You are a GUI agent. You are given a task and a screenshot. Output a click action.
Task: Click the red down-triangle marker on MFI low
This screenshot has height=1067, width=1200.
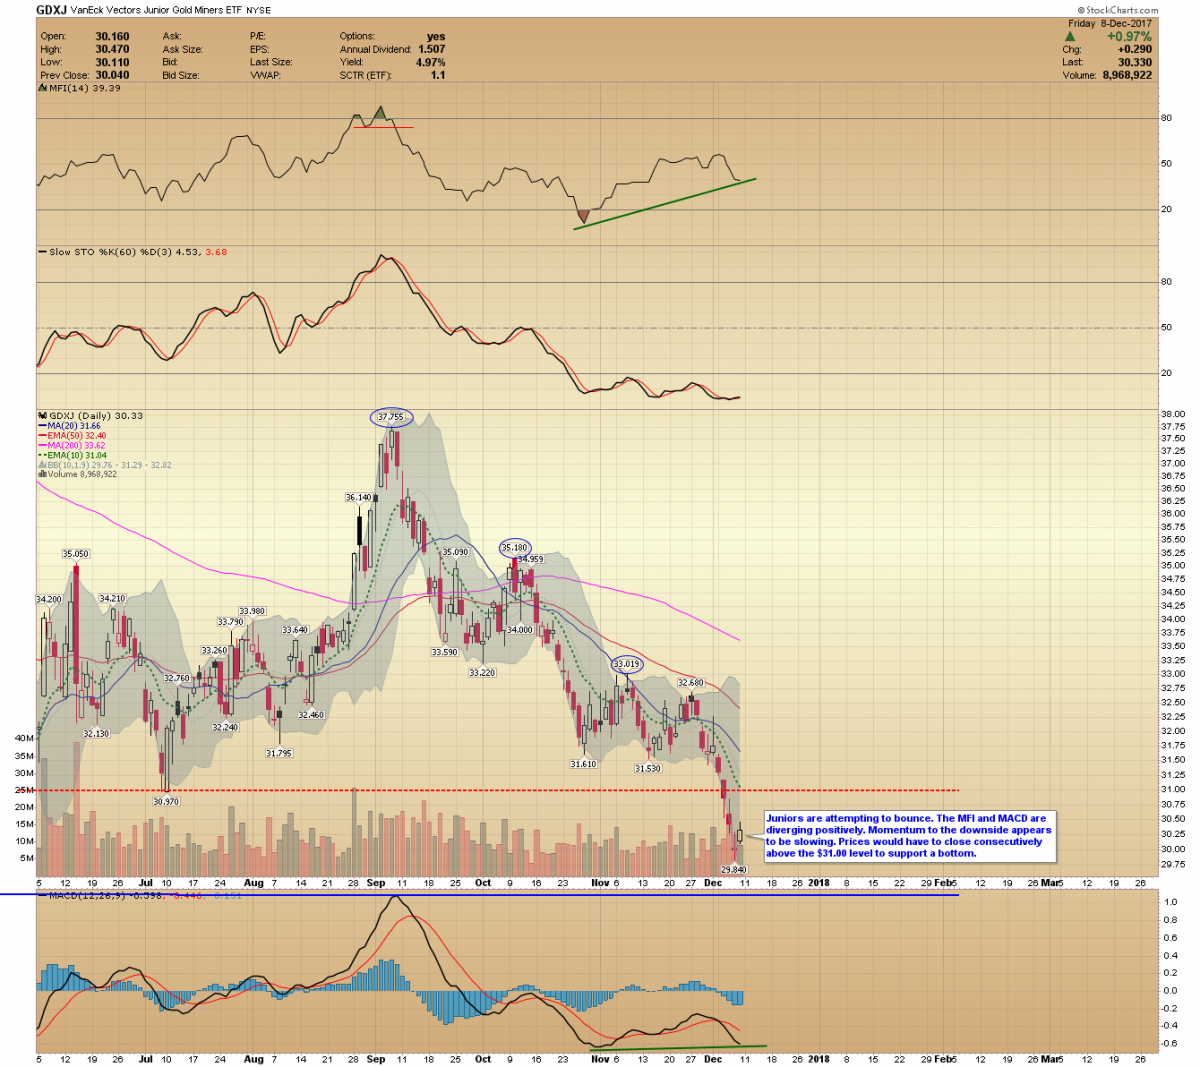coord(583,216)
